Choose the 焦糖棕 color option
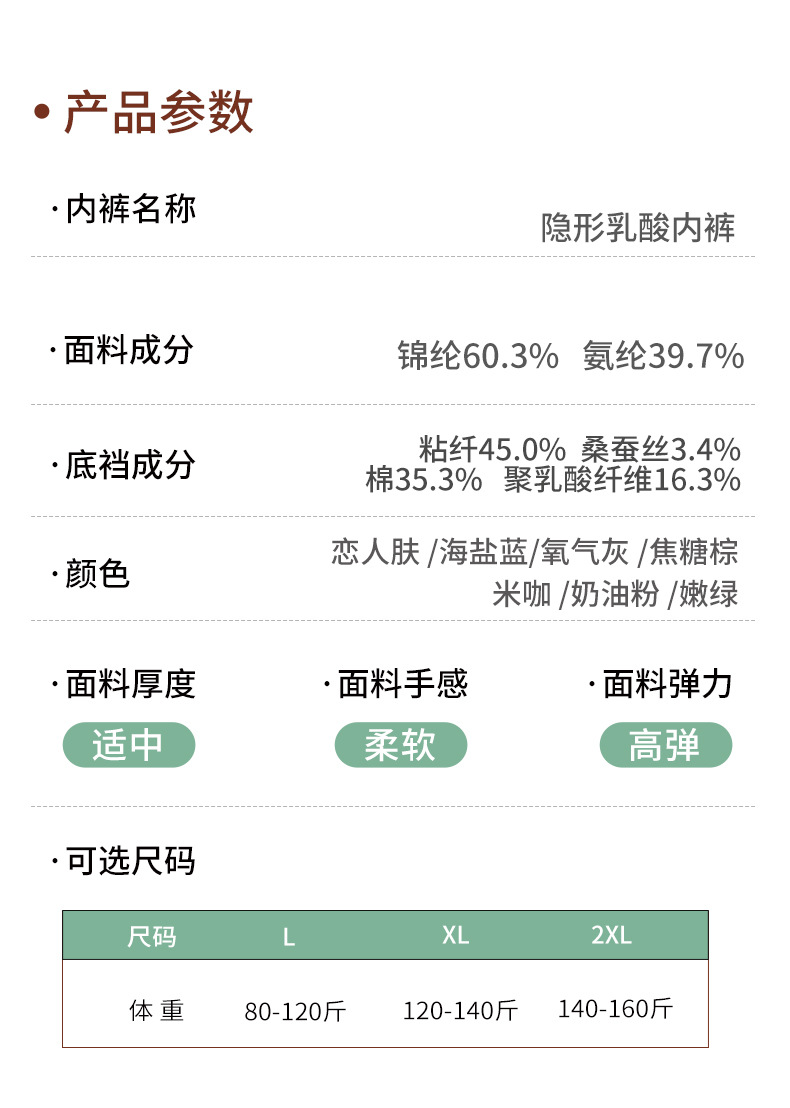This screenshot has height=1108, width=790. [x=694, y=552]
